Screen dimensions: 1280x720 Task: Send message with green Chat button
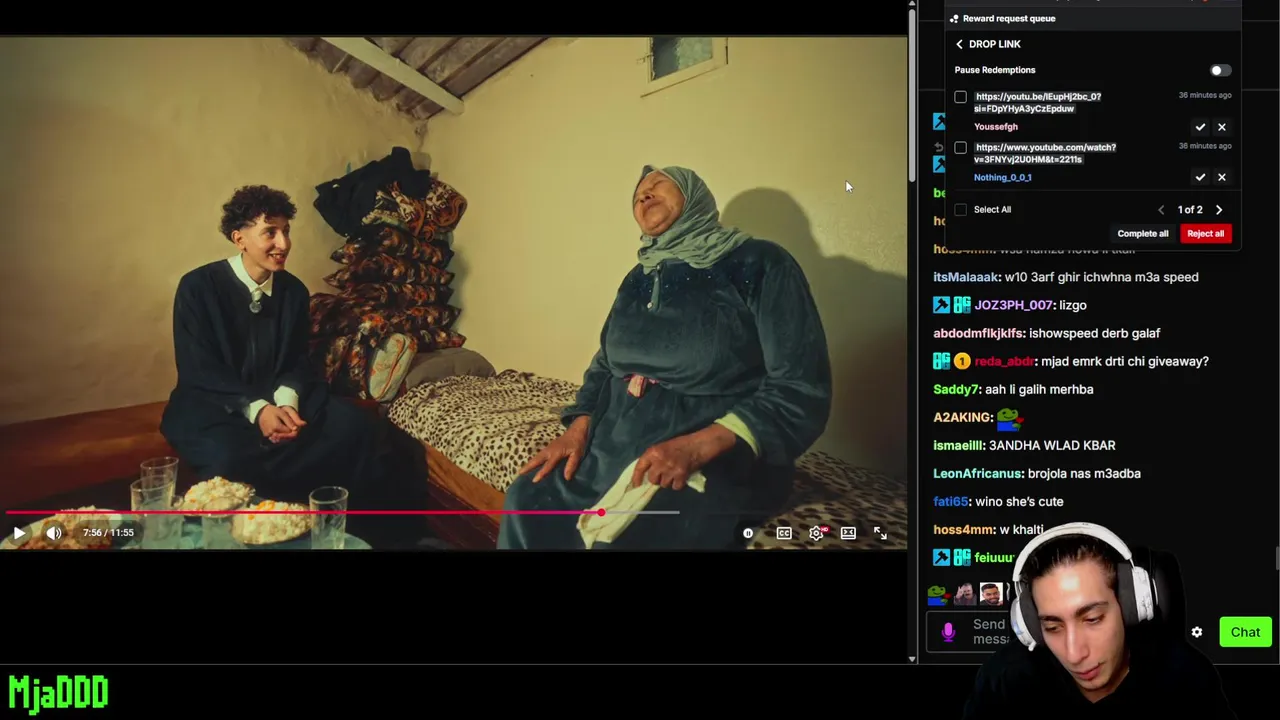click(x=1245, y=632)
